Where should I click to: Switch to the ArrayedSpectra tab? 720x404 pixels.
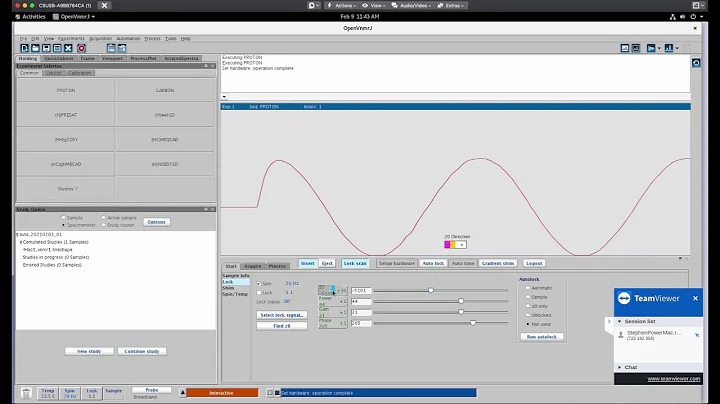181,58
